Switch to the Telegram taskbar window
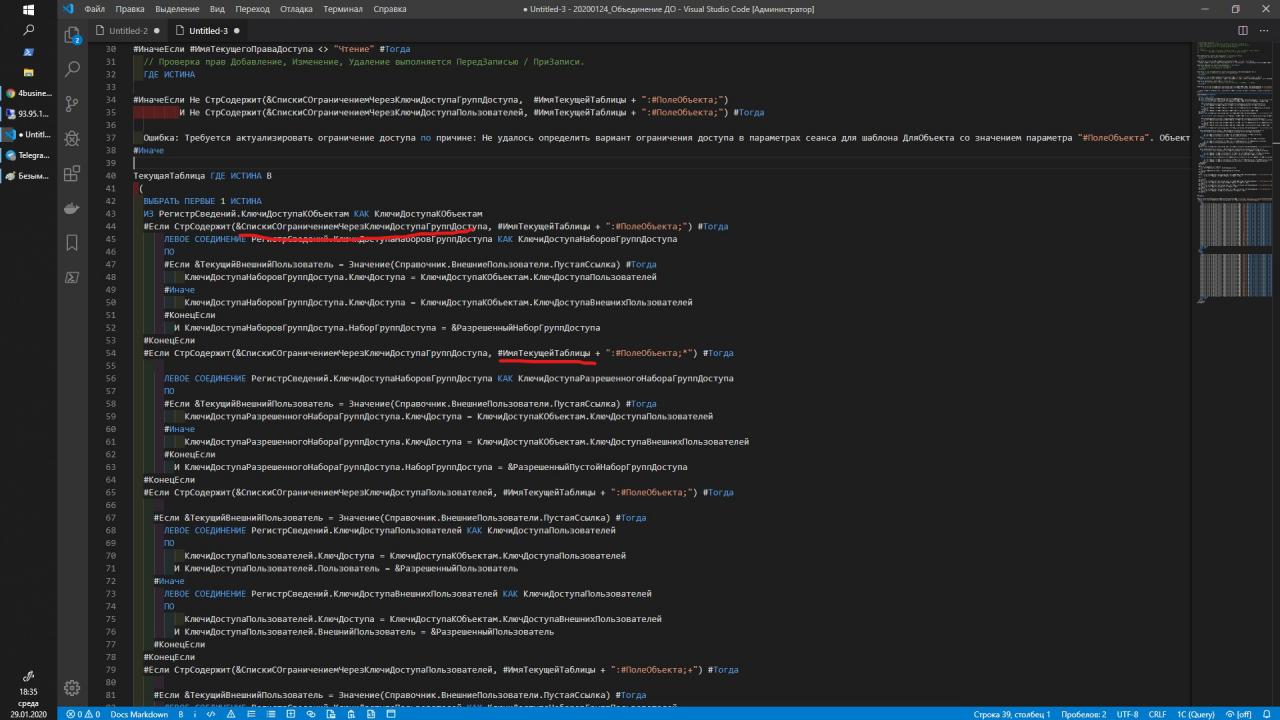The image size is (1280, 720). pos(28,155)
